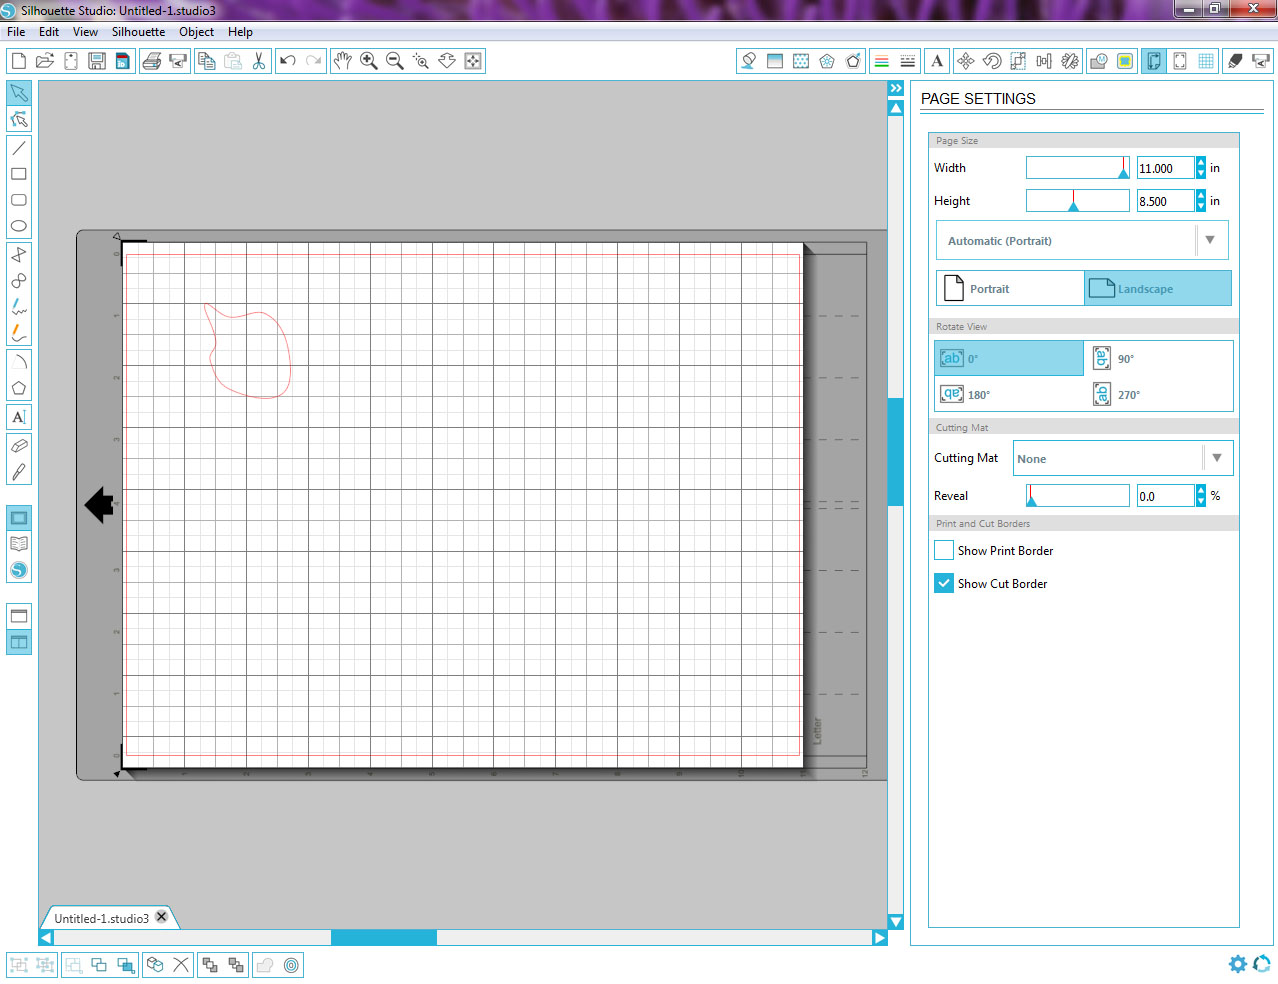
Task: Open the Silhouette menu
Action: (x=138, y=32)
